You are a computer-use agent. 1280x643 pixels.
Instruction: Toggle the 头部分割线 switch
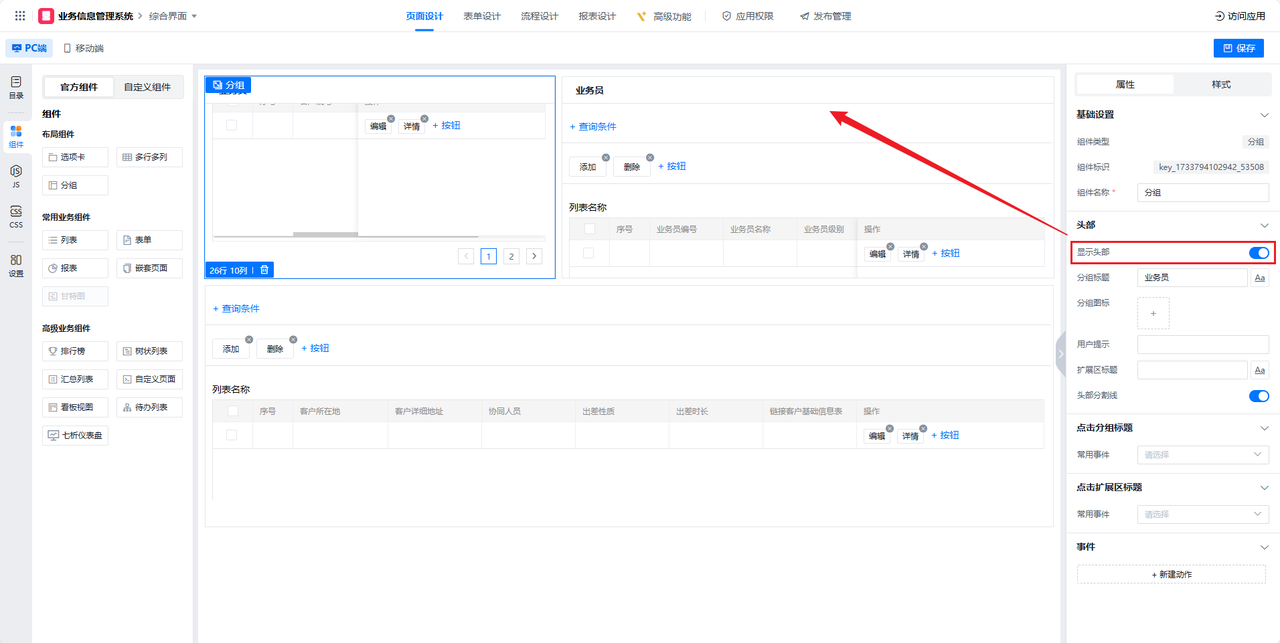tap(1259, 396)
